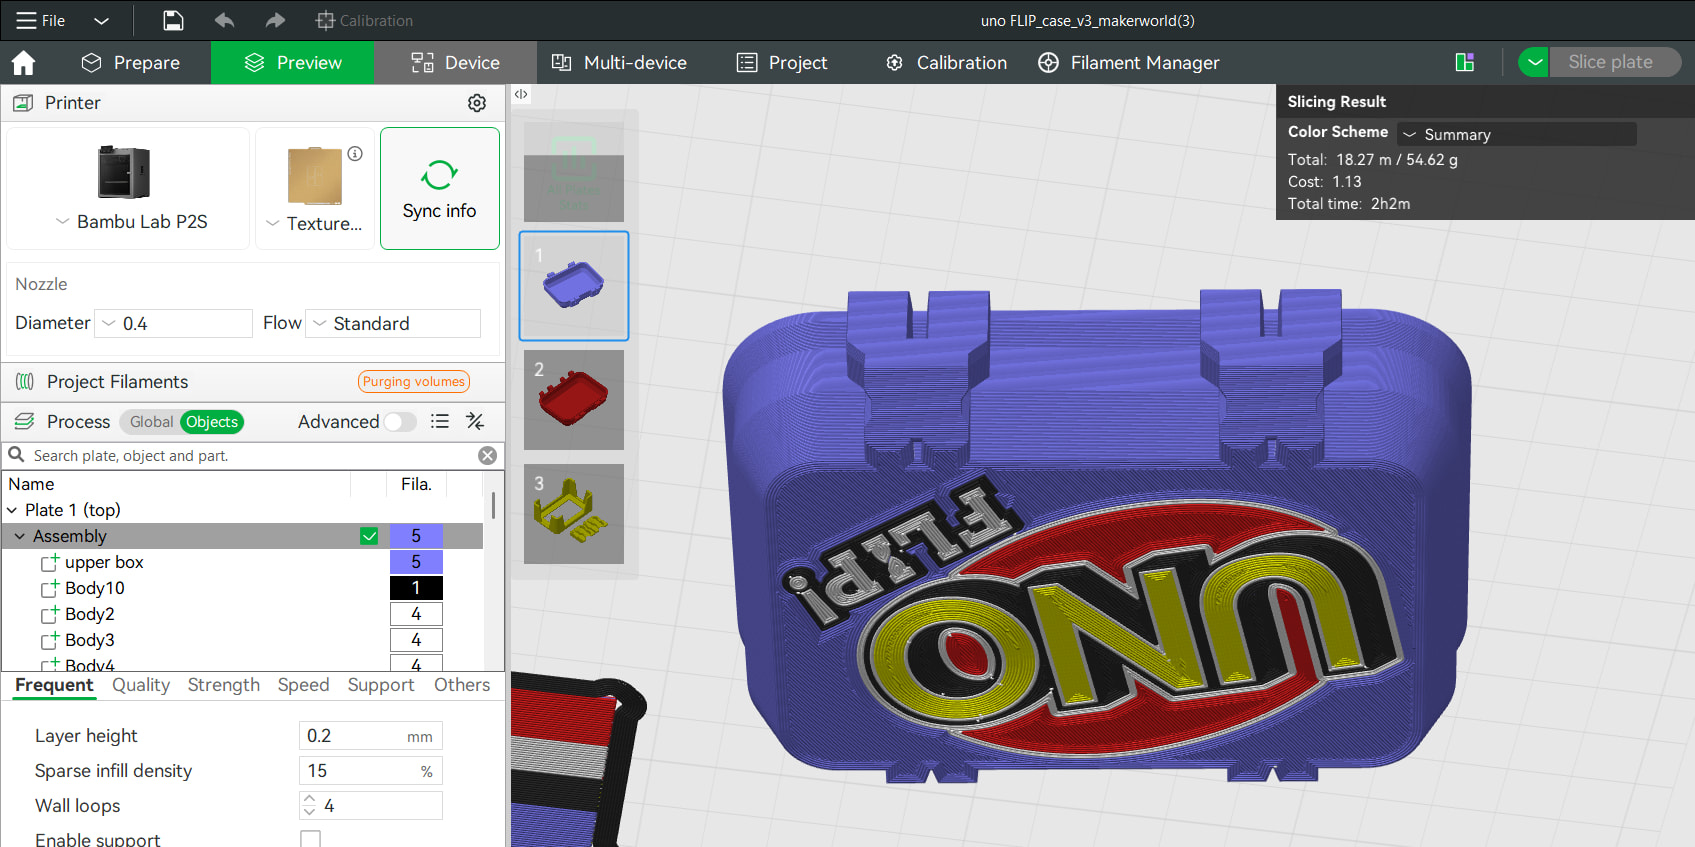The height and width of the screenshot is (847, 1695).
Task: Click the search magnifier icon
Action: coord(16,455)
